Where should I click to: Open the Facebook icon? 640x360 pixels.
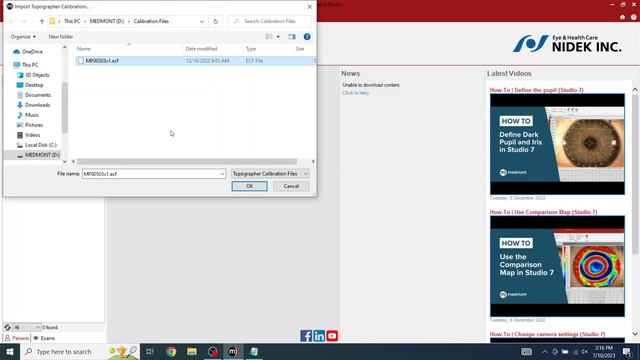pos(306,336)
